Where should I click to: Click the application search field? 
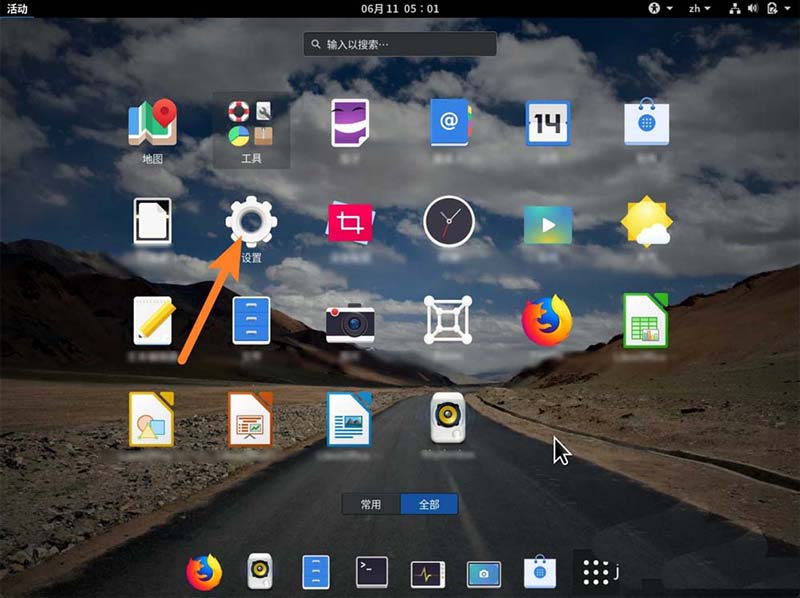400,44
